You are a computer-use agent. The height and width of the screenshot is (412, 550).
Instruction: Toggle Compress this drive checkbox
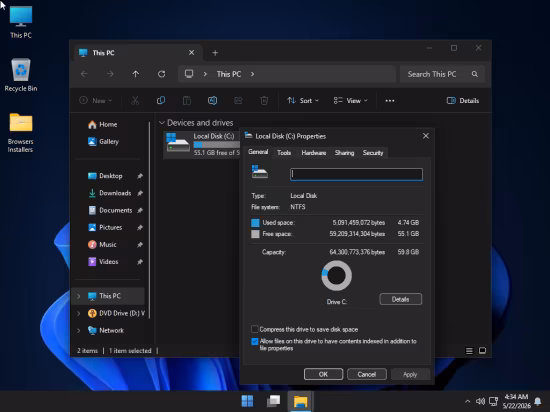click(255, 329)
